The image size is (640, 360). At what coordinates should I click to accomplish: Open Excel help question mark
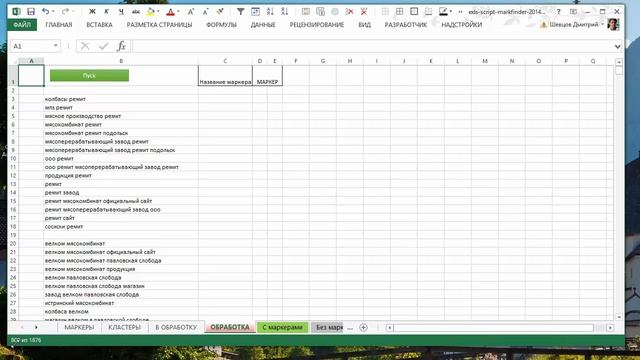(558, 12)
